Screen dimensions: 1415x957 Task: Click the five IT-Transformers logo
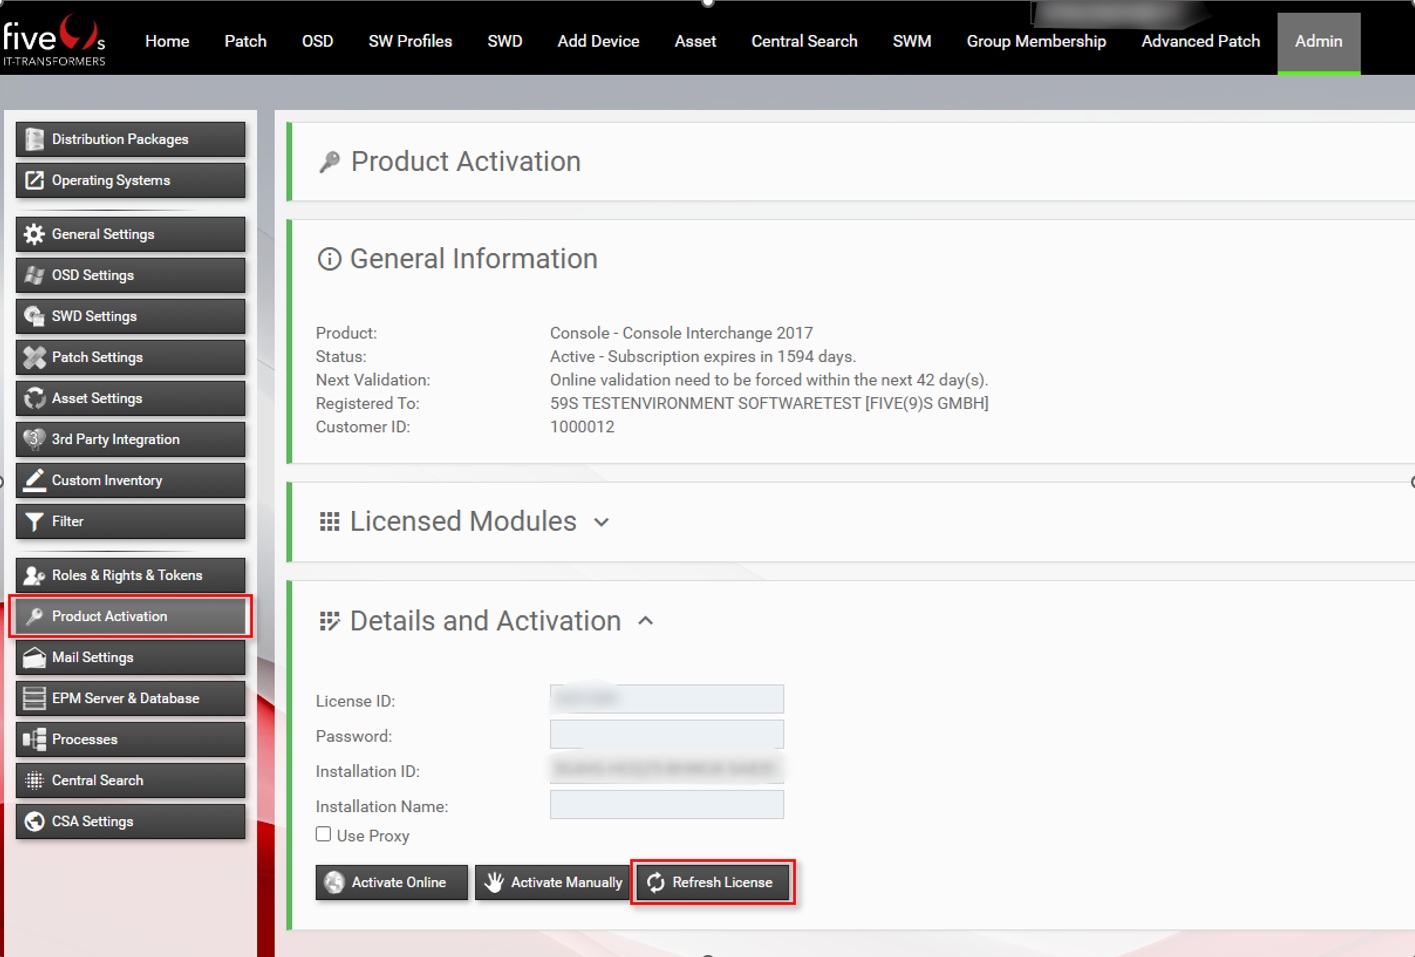(54, 40)
